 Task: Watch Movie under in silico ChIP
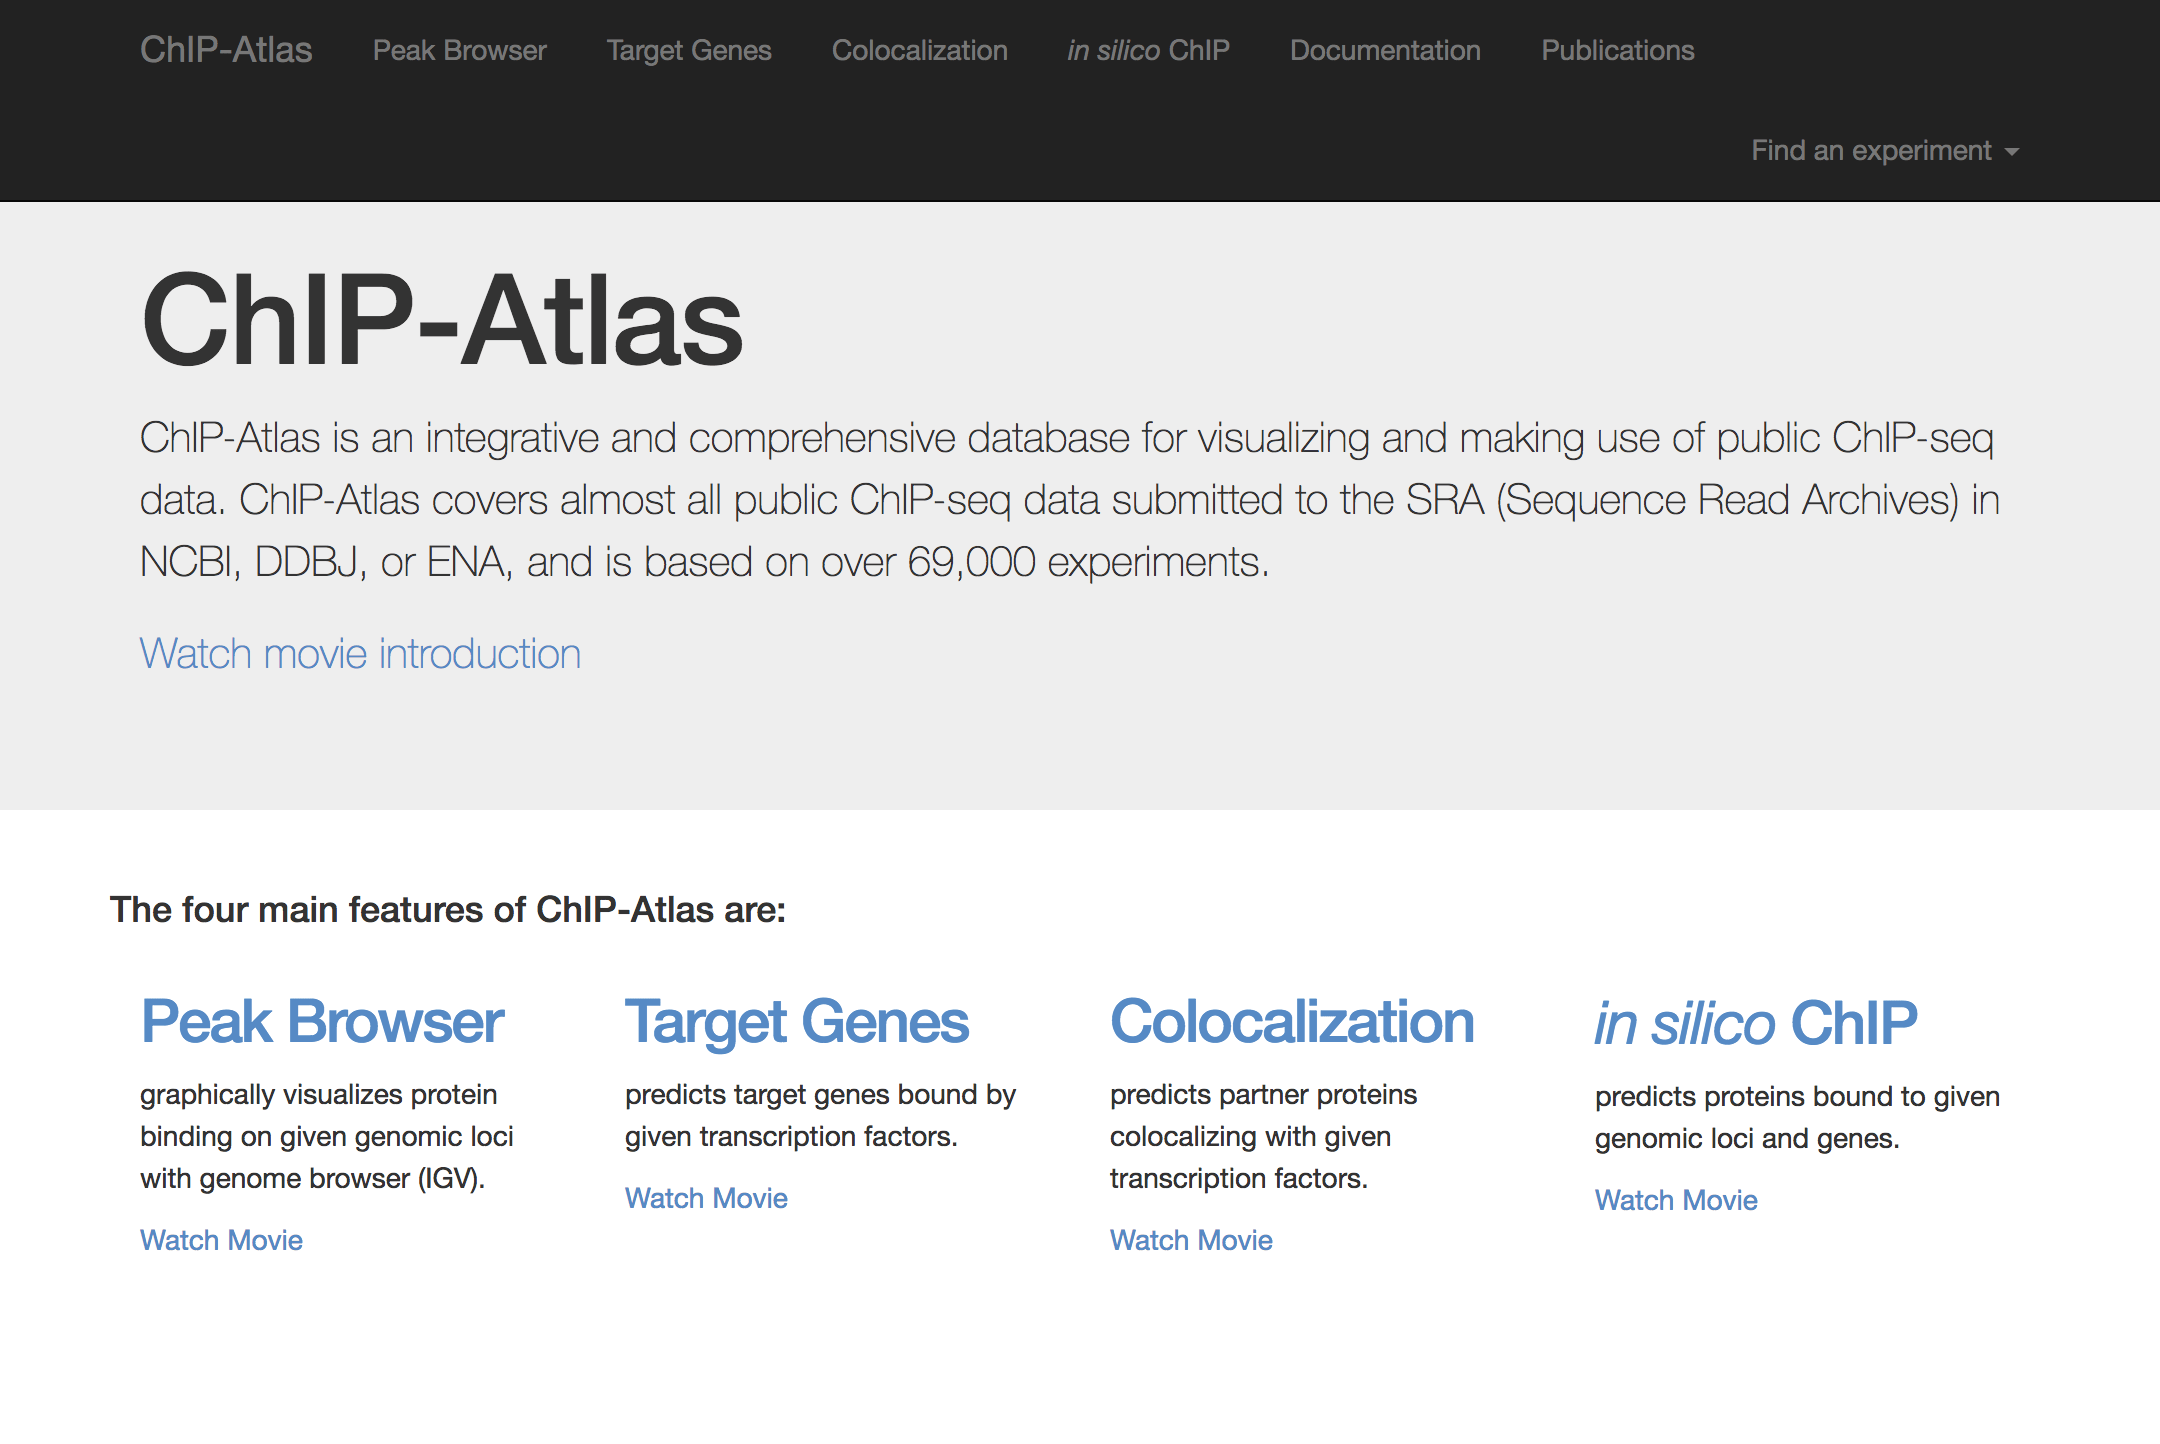pyautogui.click(x=1676, y=1200)
